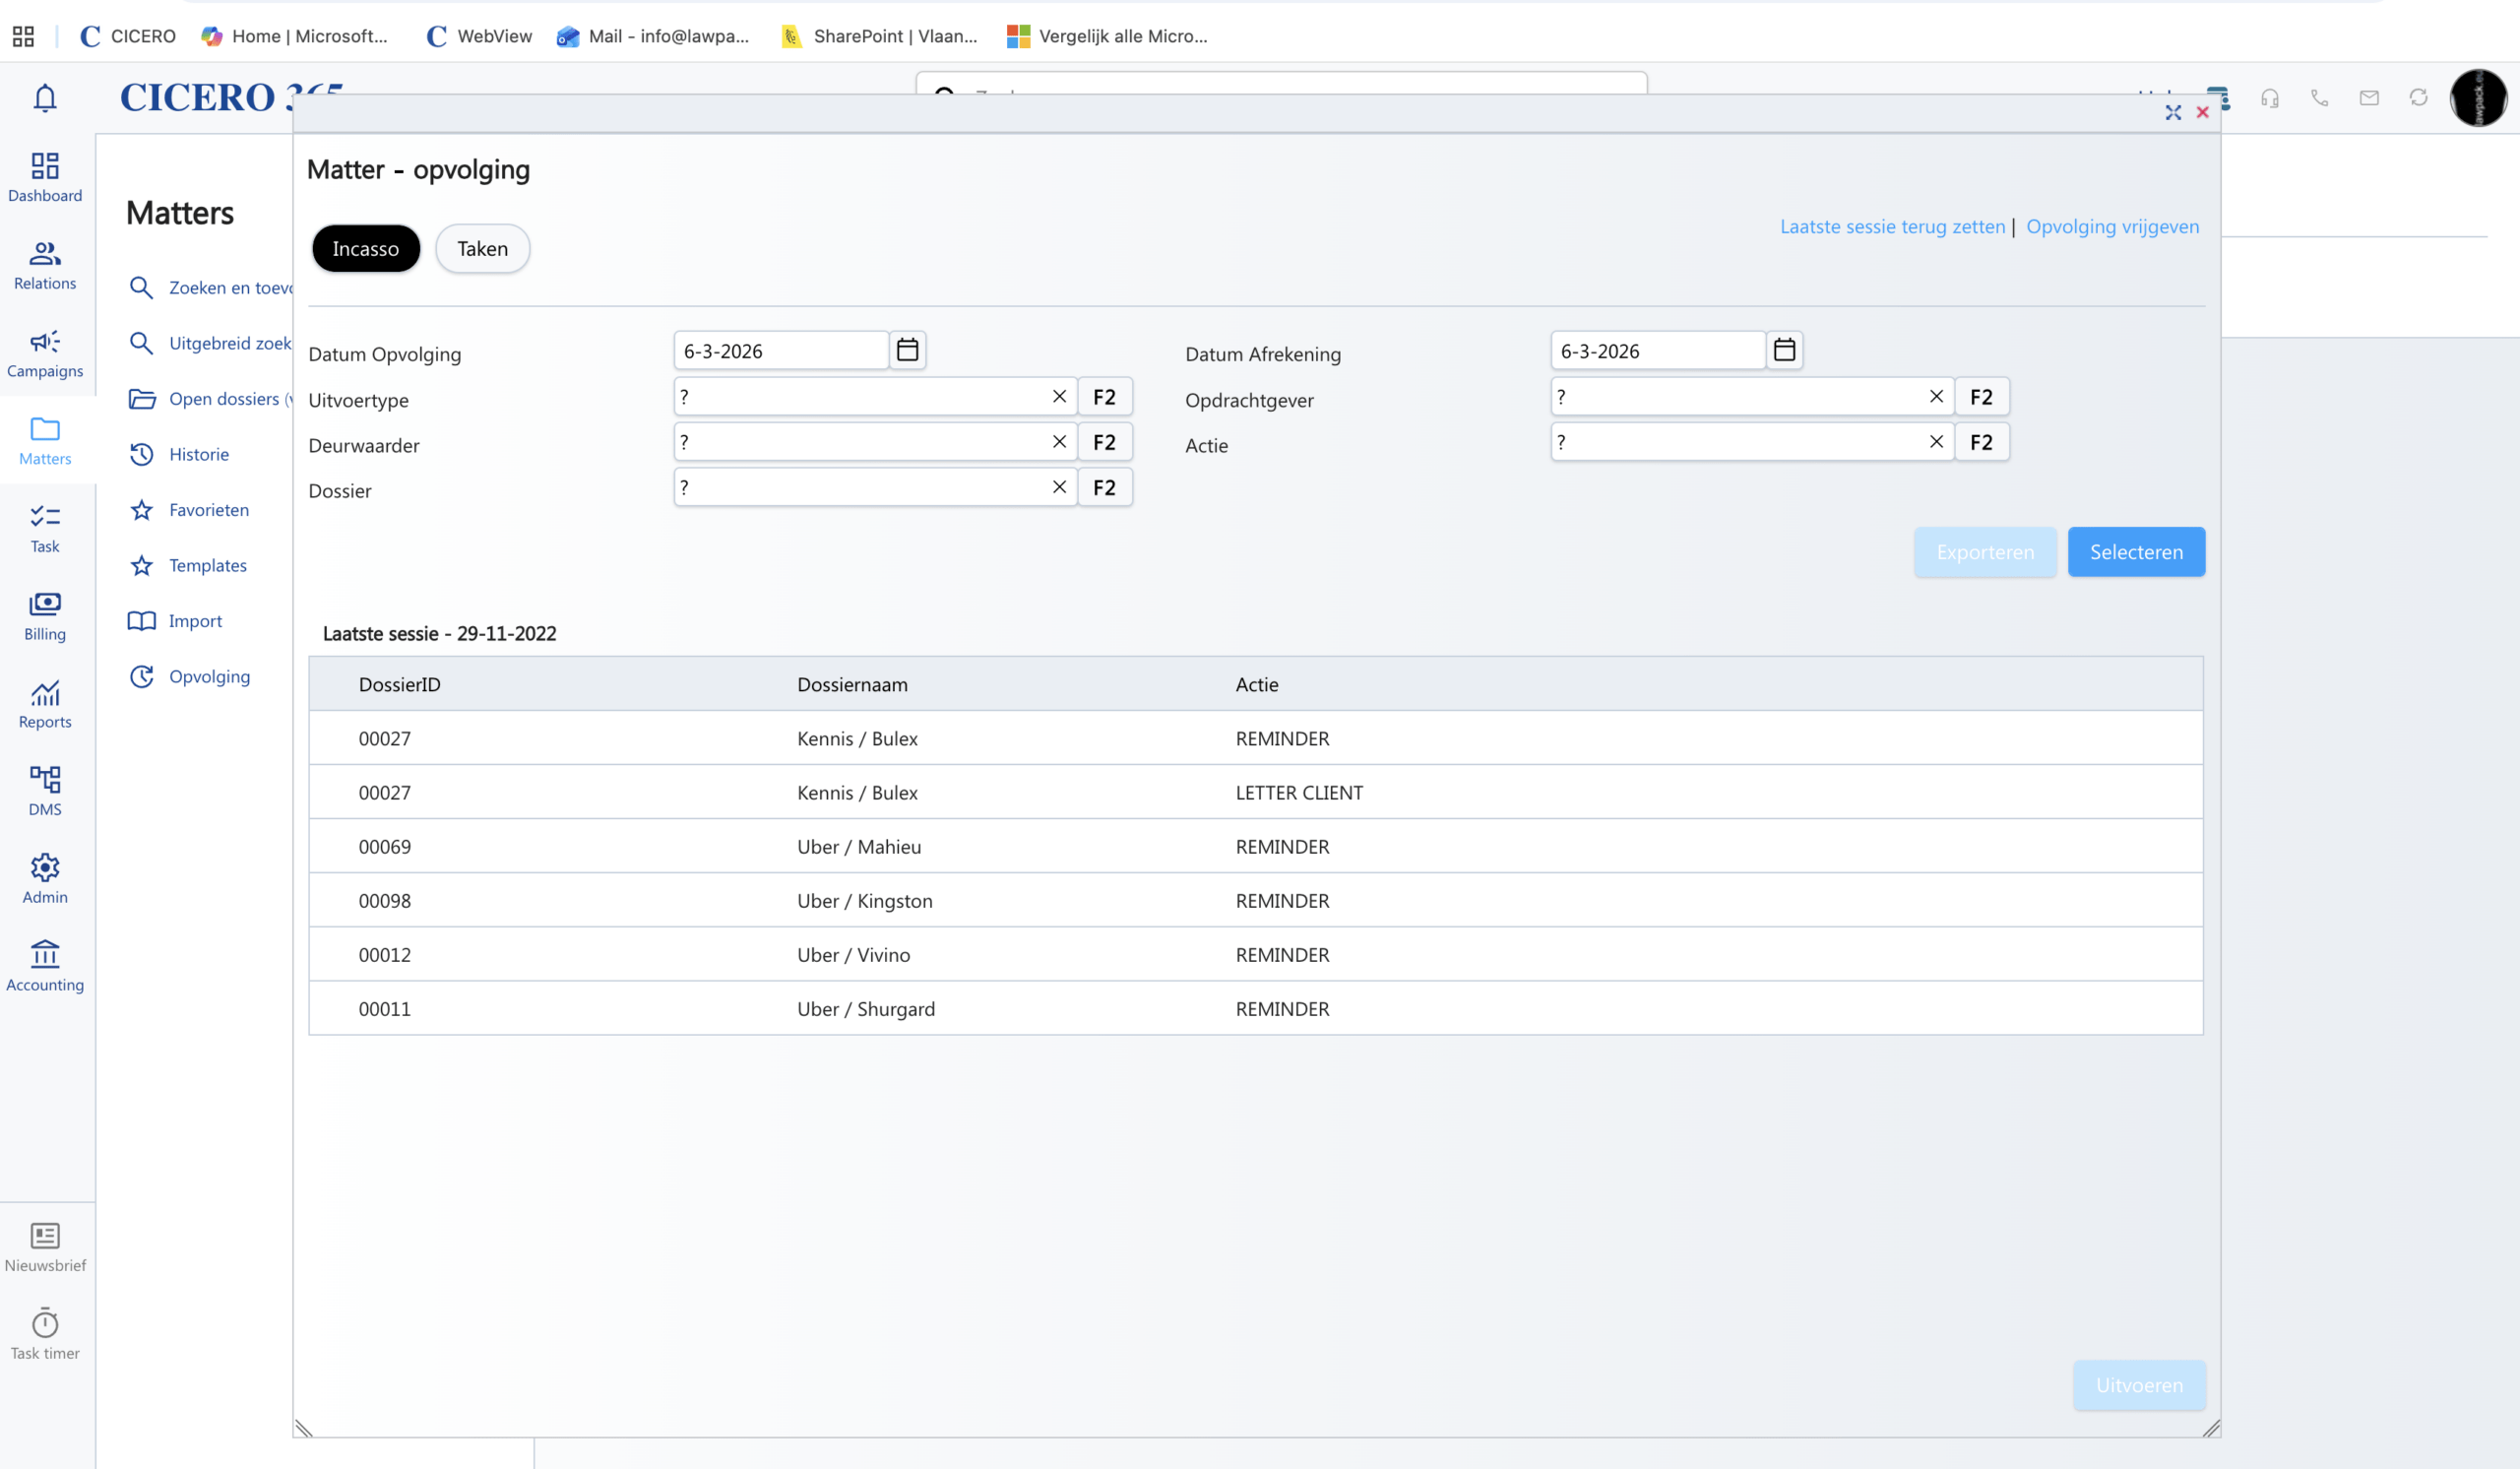Select the Incasso tab

pyautogui.click(x=365, y=248)
